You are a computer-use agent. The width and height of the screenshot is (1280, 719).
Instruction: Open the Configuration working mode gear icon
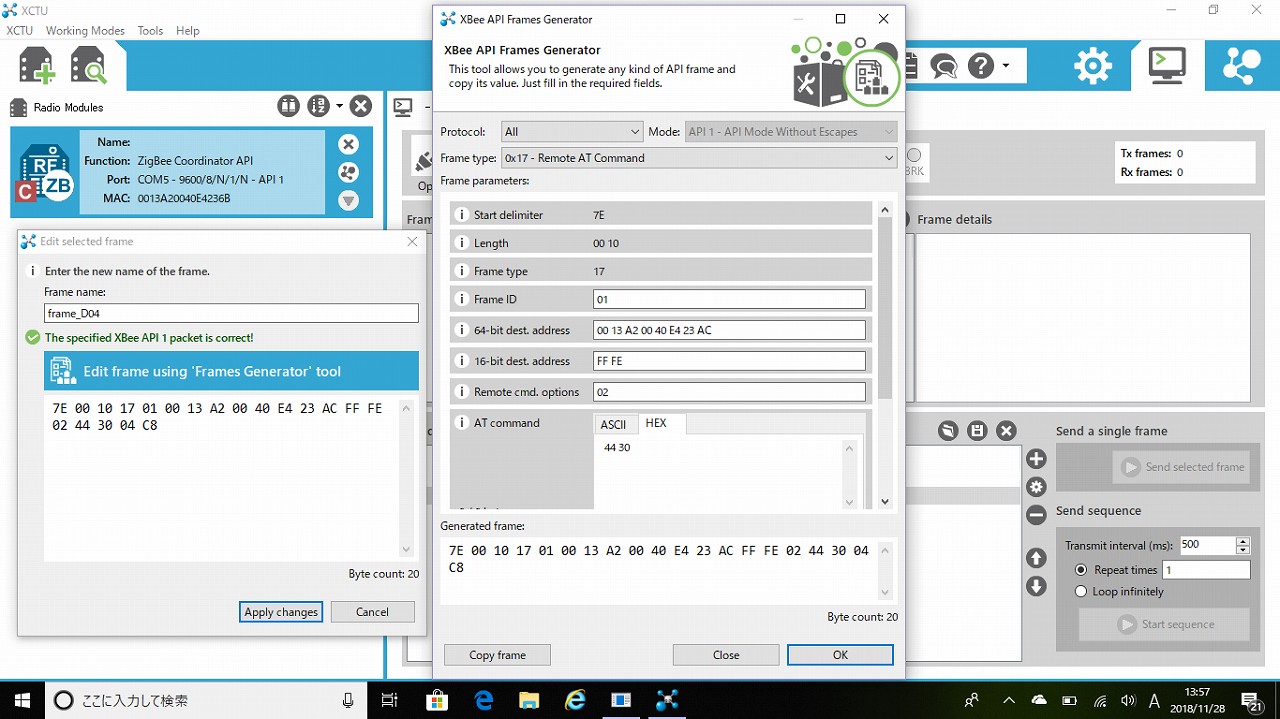coord(1092,66)
